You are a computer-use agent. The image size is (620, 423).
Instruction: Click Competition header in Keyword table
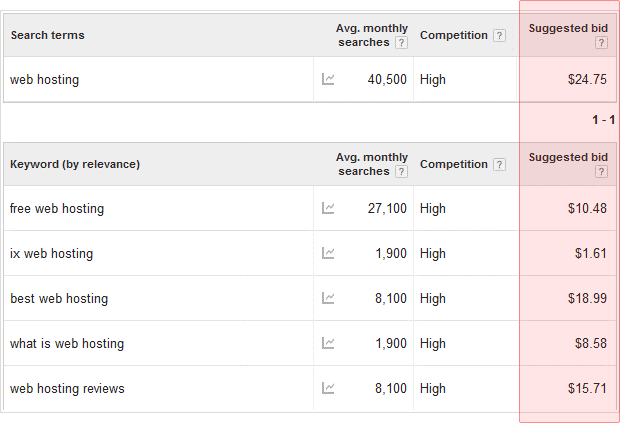pos(453,164)
